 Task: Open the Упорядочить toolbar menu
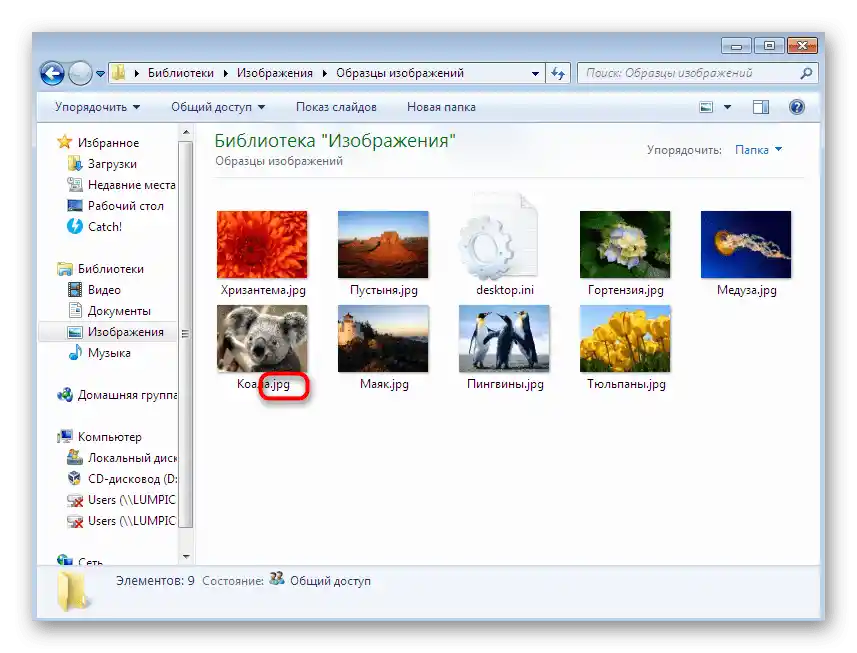coord(97,107)
